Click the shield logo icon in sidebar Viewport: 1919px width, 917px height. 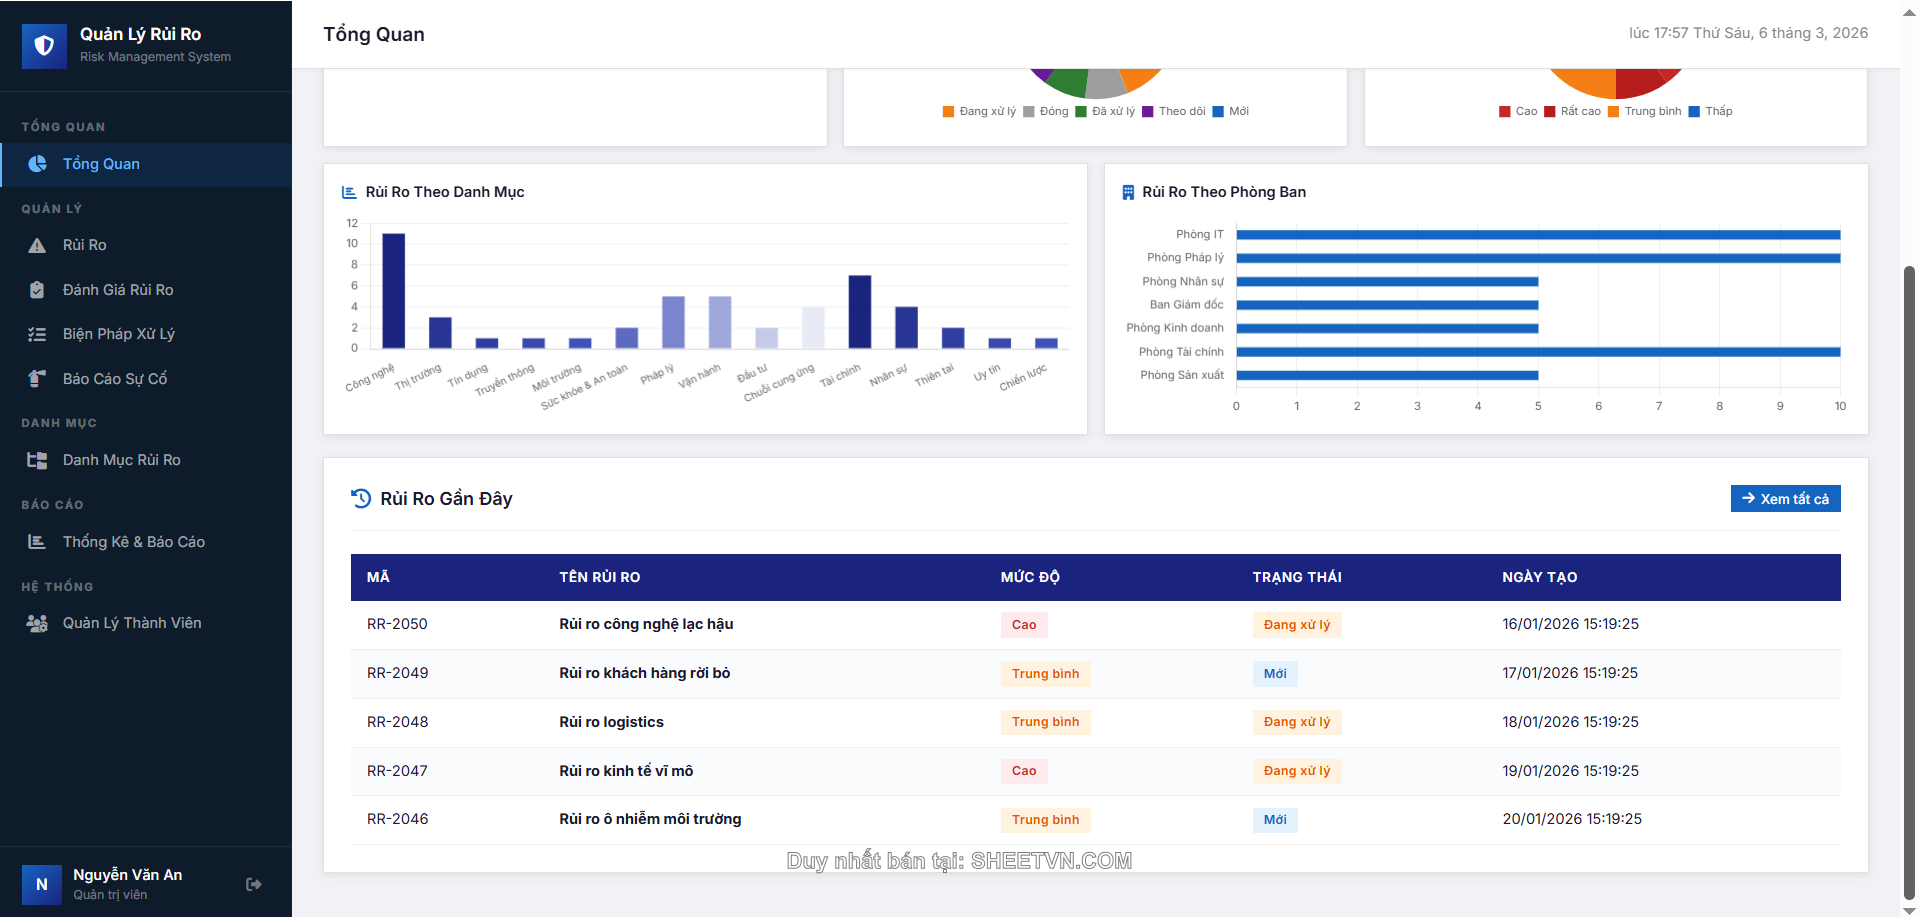(44, 46)
